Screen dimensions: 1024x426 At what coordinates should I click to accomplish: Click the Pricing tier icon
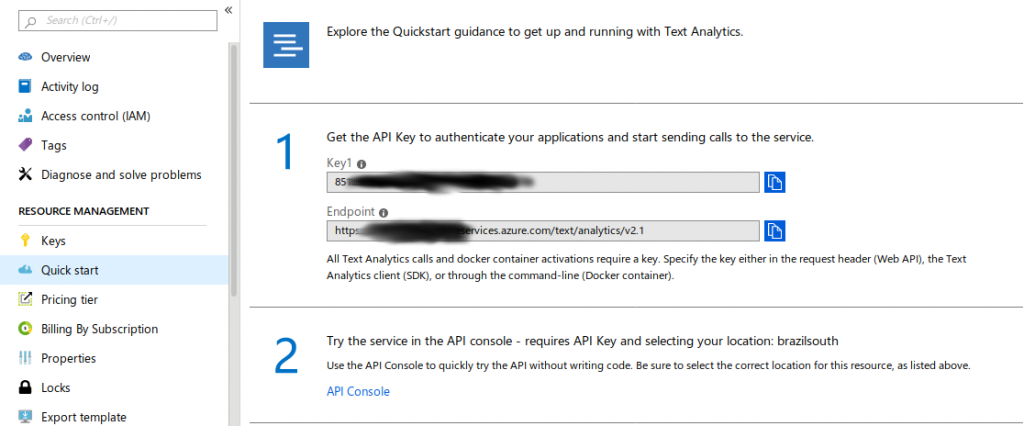[25, 299]
